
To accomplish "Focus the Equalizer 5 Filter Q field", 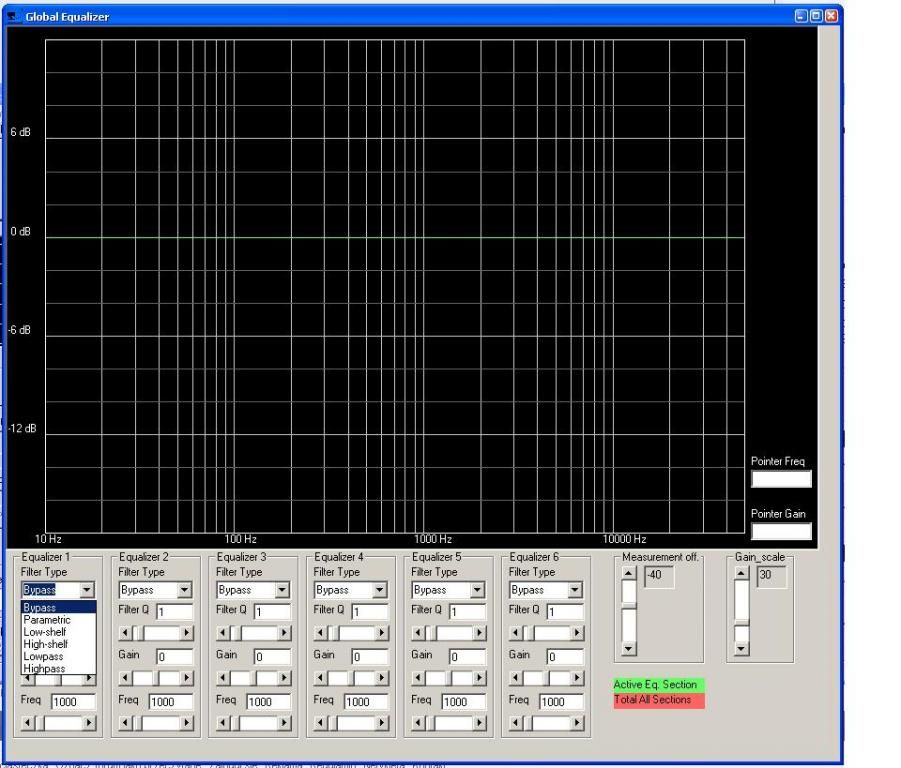I will (x=468, y=612).
